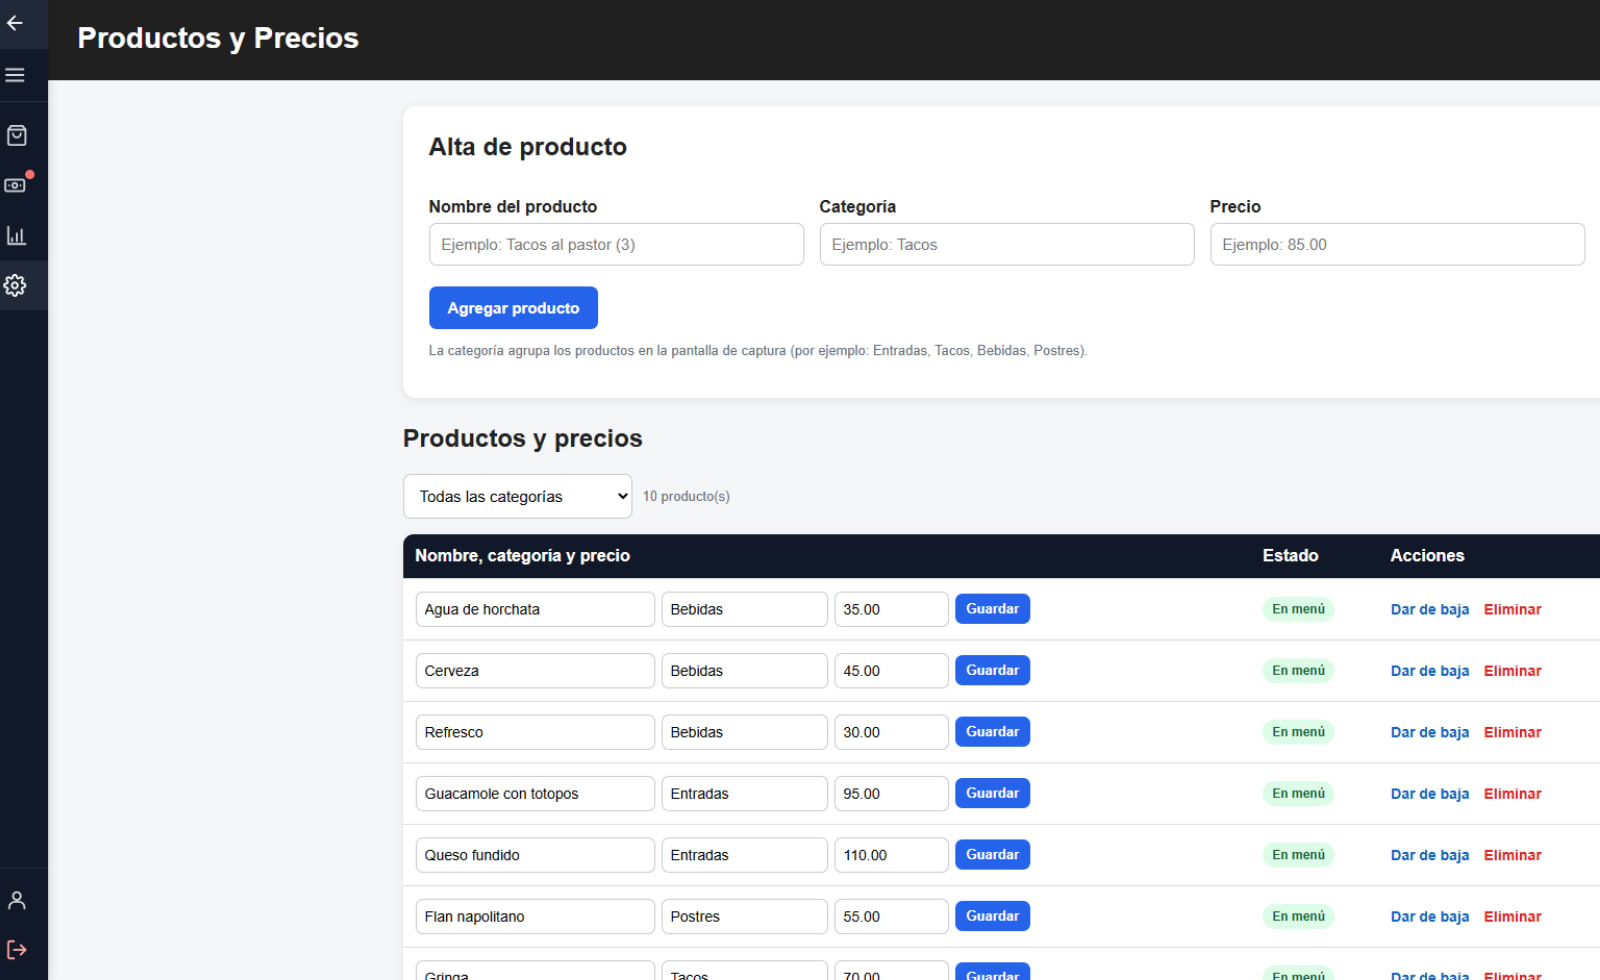Open the orders bag icon
Viewport: 1600px width, 980px height.
[16, 135]
